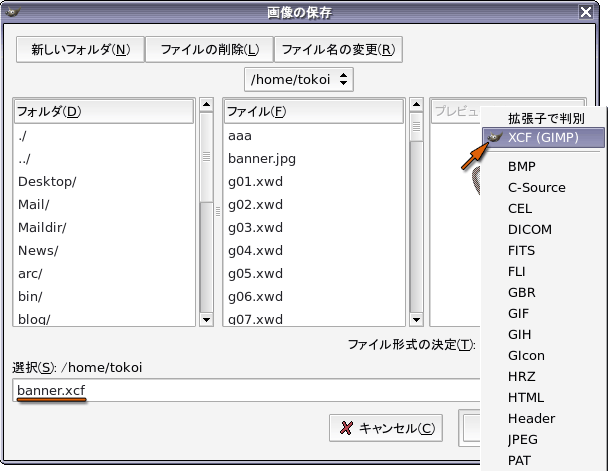
Task: Click folder list scrollbar up arrow
Action: (x=206, y=104)
